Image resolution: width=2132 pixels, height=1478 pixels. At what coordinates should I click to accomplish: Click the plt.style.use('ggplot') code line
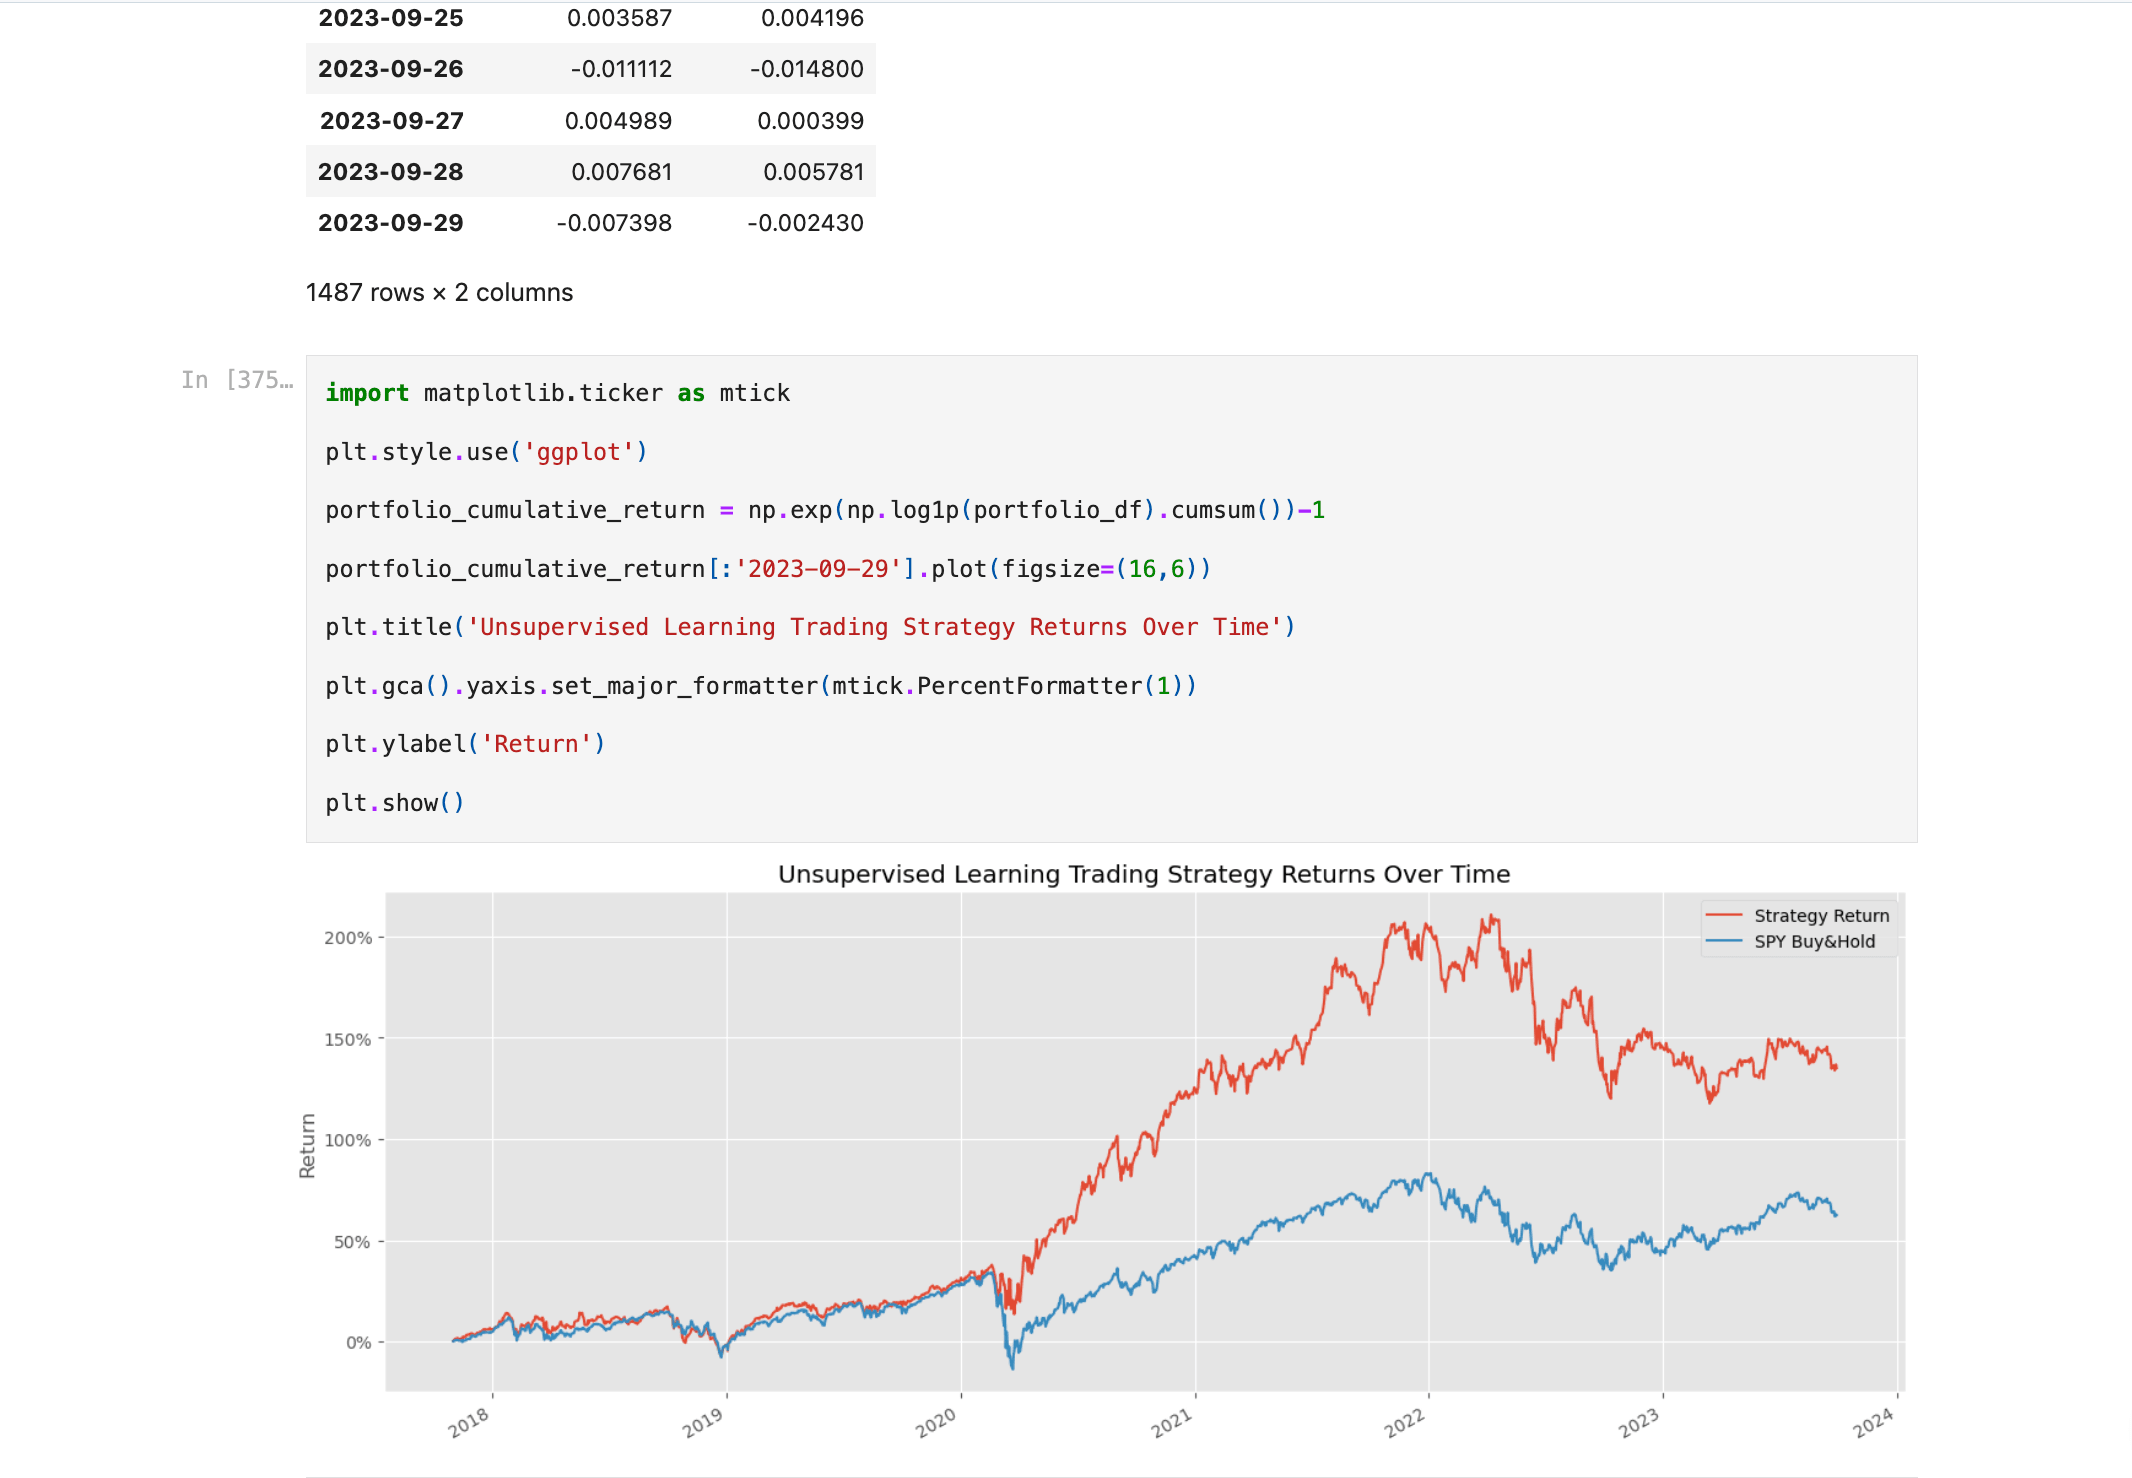click(486, 452)
